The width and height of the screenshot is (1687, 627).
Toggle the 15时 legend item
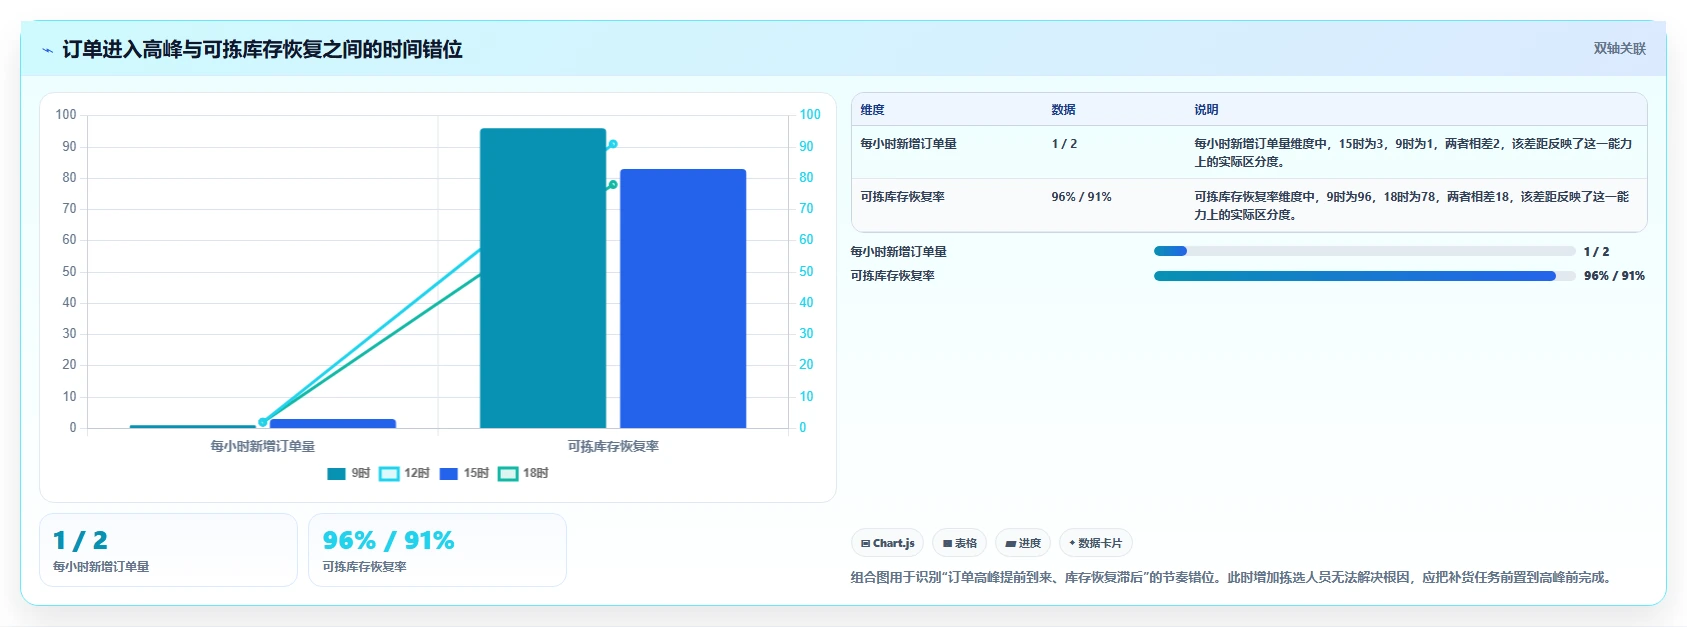(464, 473)
